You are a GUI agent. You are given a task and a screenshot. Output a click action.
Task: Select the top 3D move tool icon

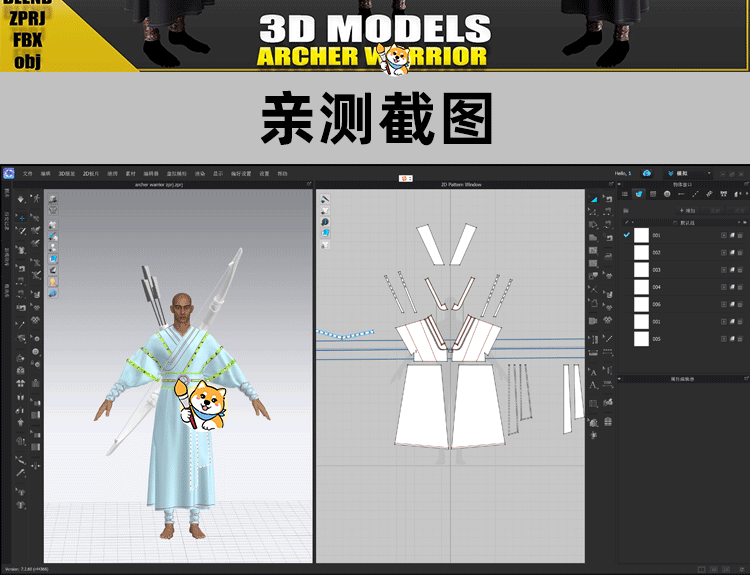[22, 198]
